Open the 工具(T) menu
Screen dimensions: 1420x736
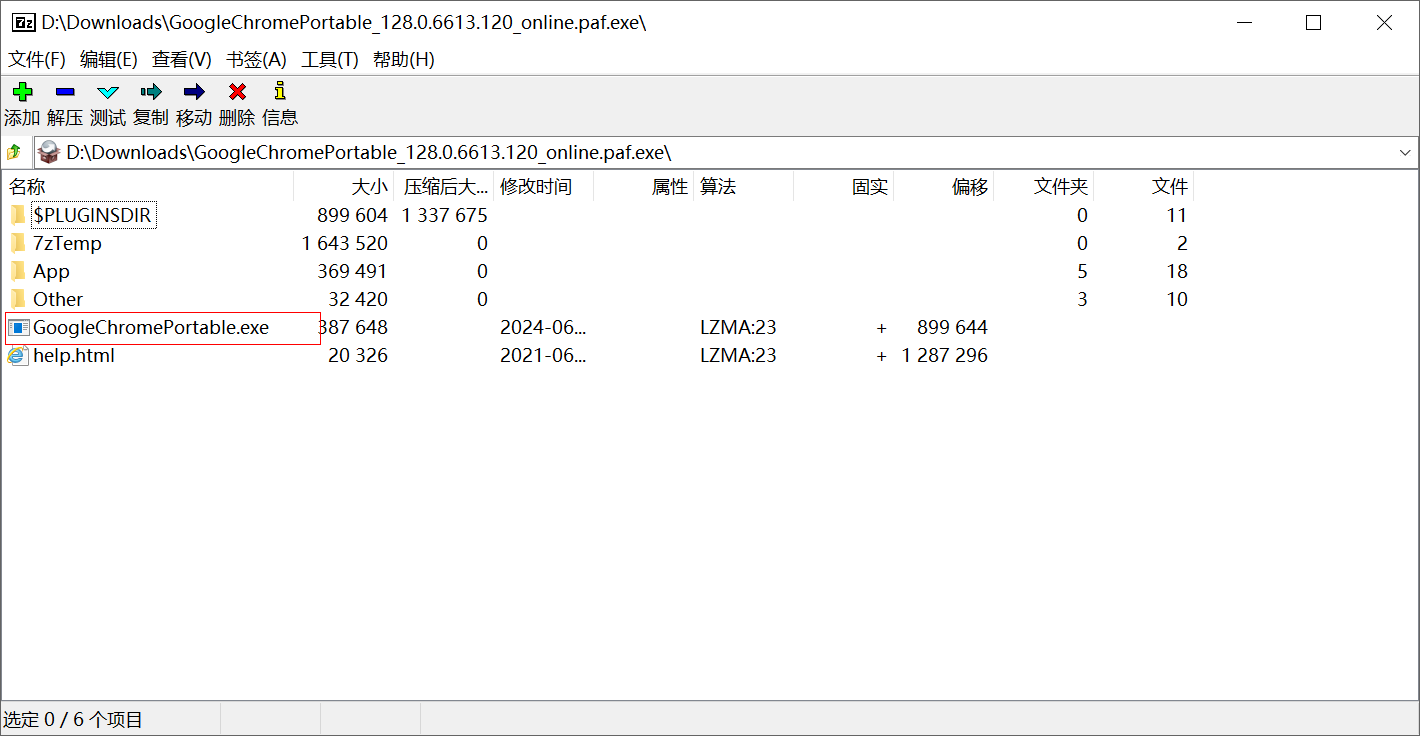[x=330, y=60]
